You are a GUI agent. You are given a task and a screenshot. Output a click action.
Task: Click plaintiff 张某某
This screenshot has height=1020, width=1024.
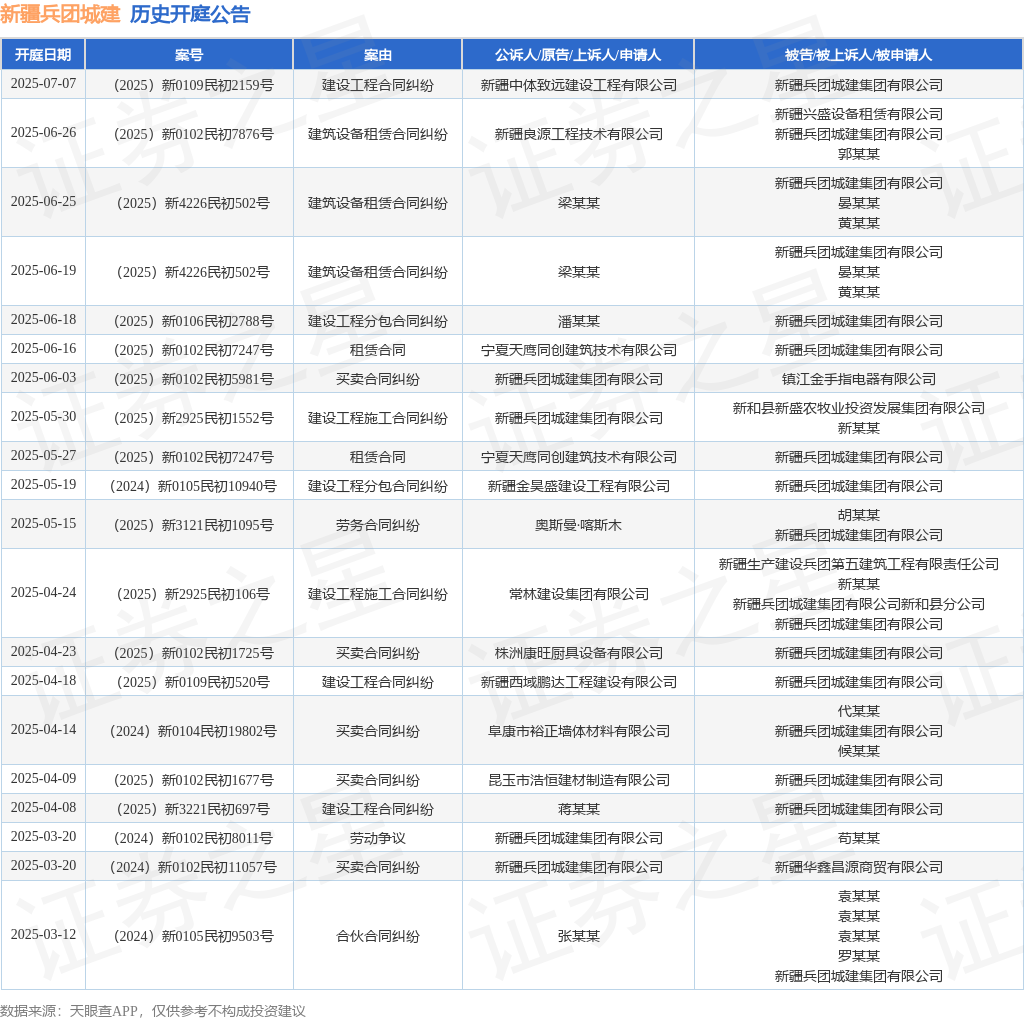point(578,936)
